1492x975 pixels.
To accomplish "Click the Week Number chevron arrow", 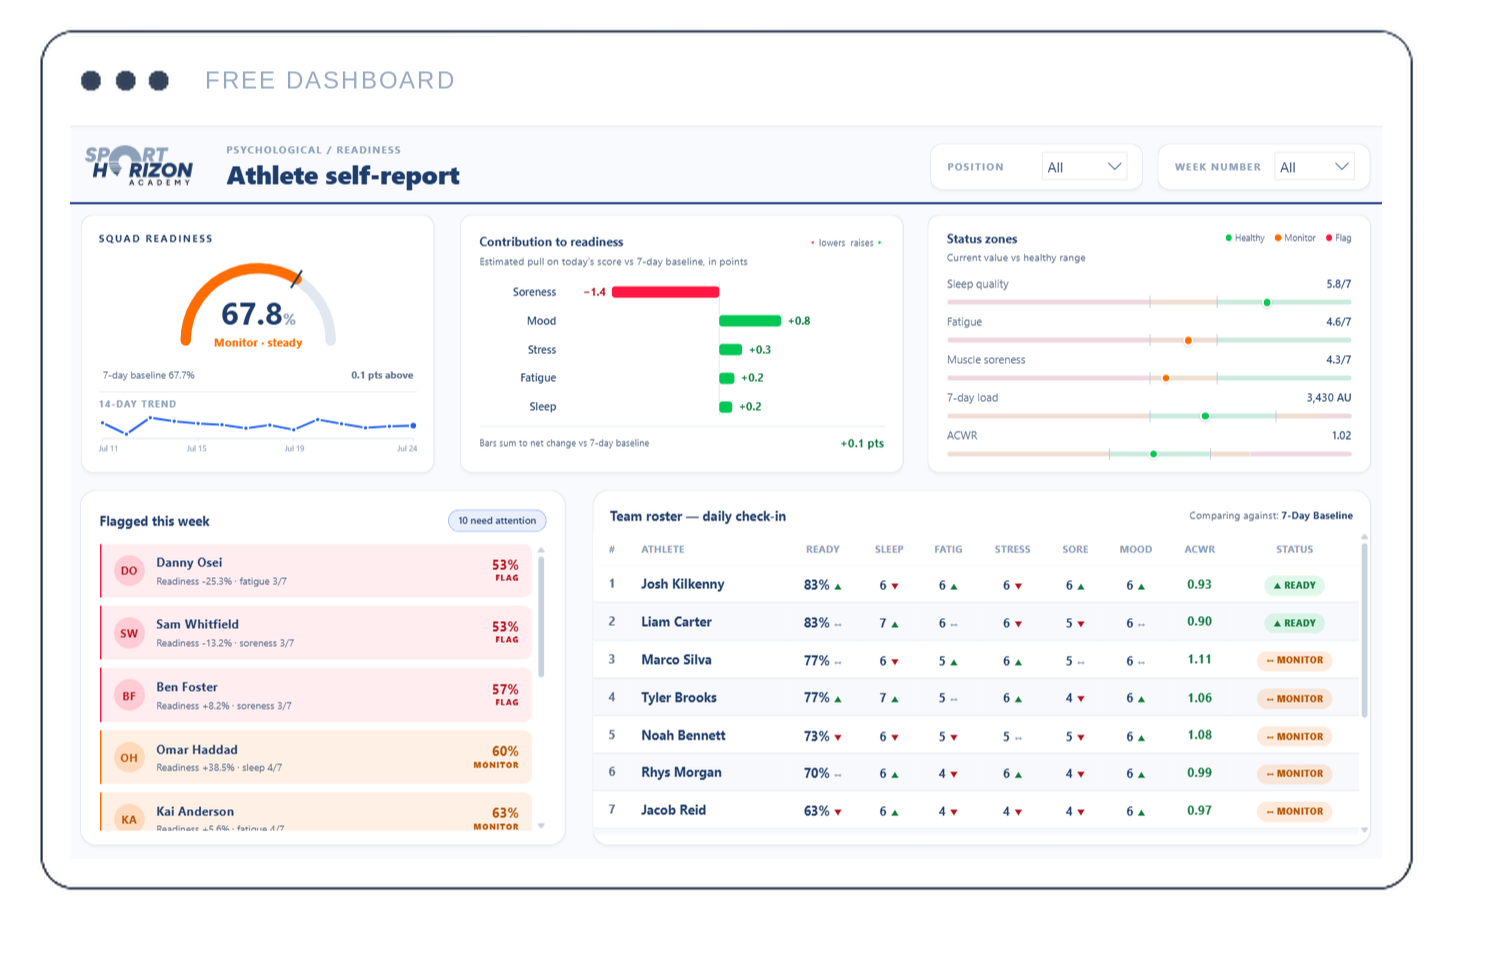I will 1342,167.
